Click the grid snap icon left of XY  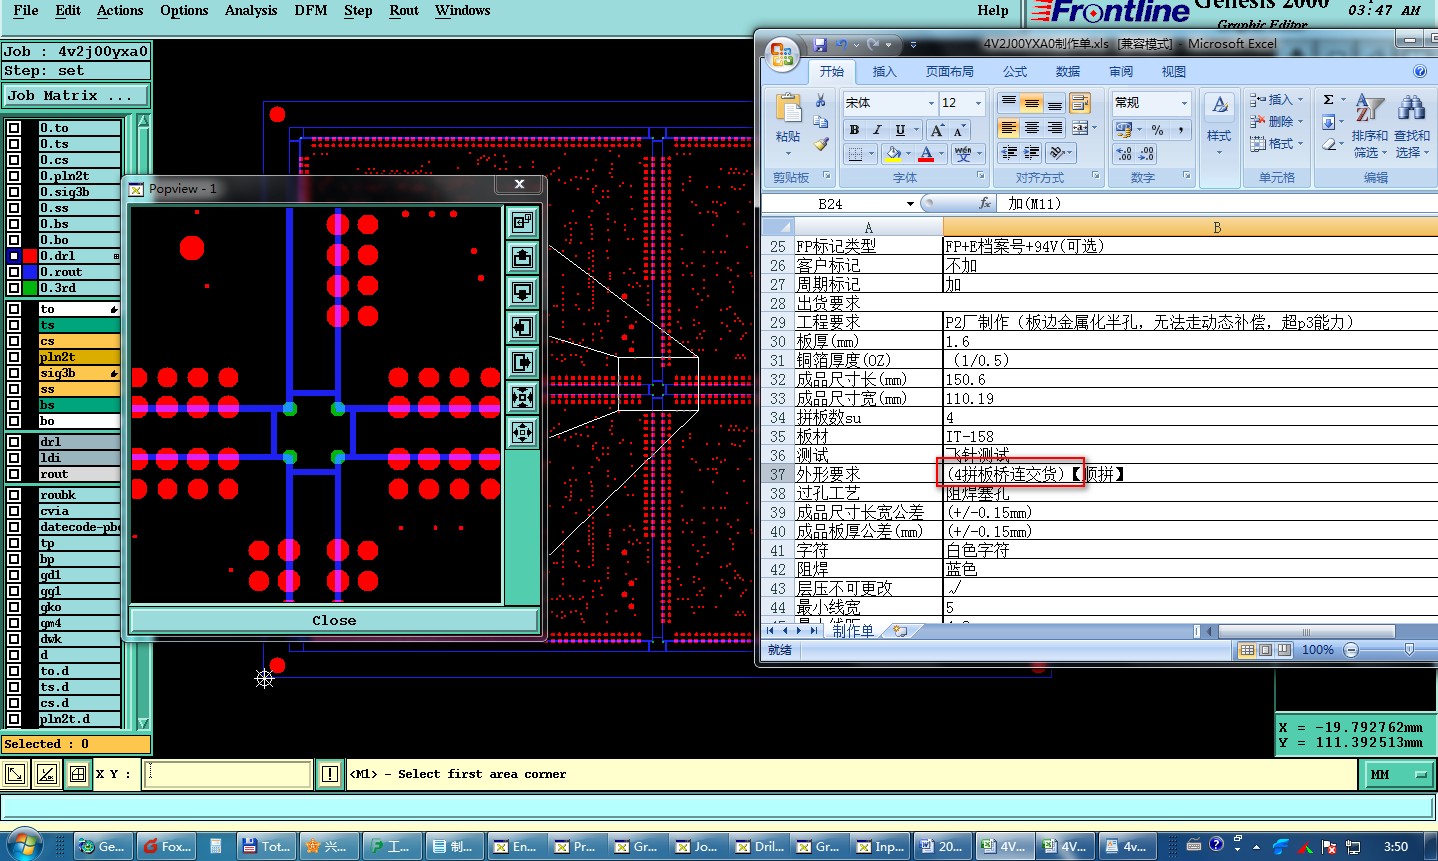coord(78,774)
